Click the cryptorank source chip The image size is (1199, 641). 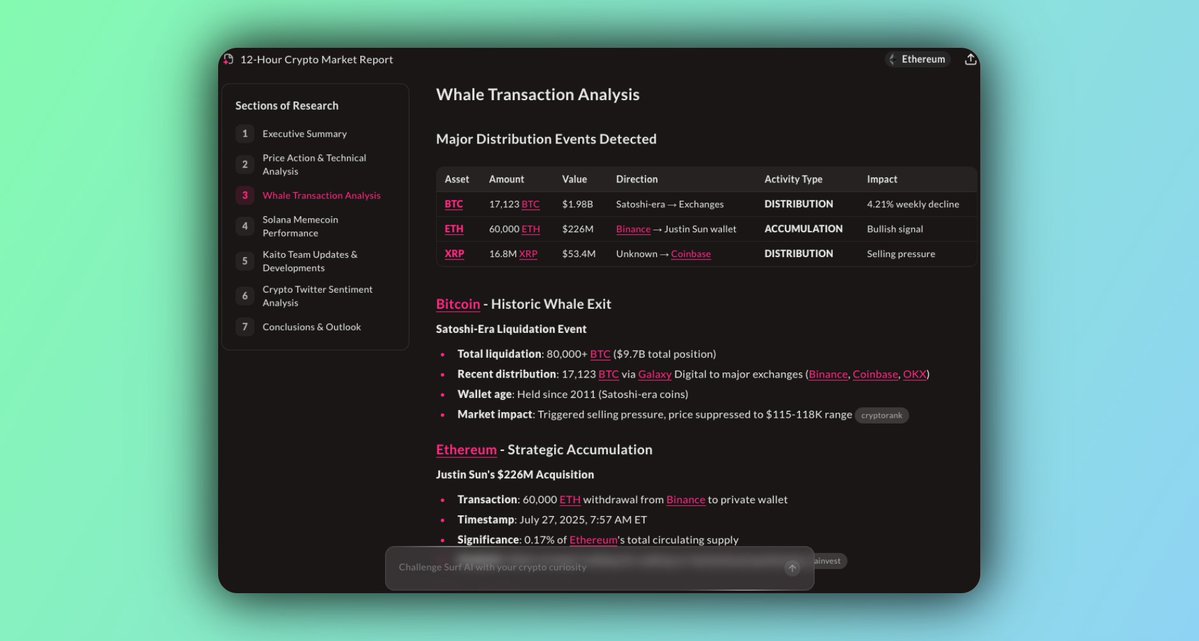tap(882, 415)
